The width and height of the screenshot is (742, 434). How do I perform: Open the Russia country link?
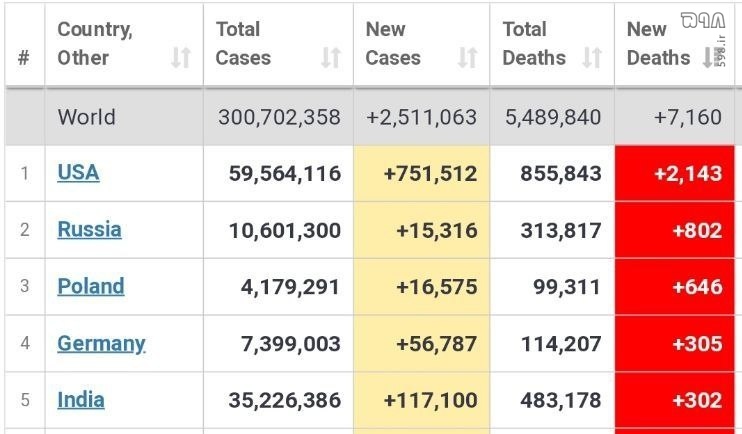[x=89, y=230]
